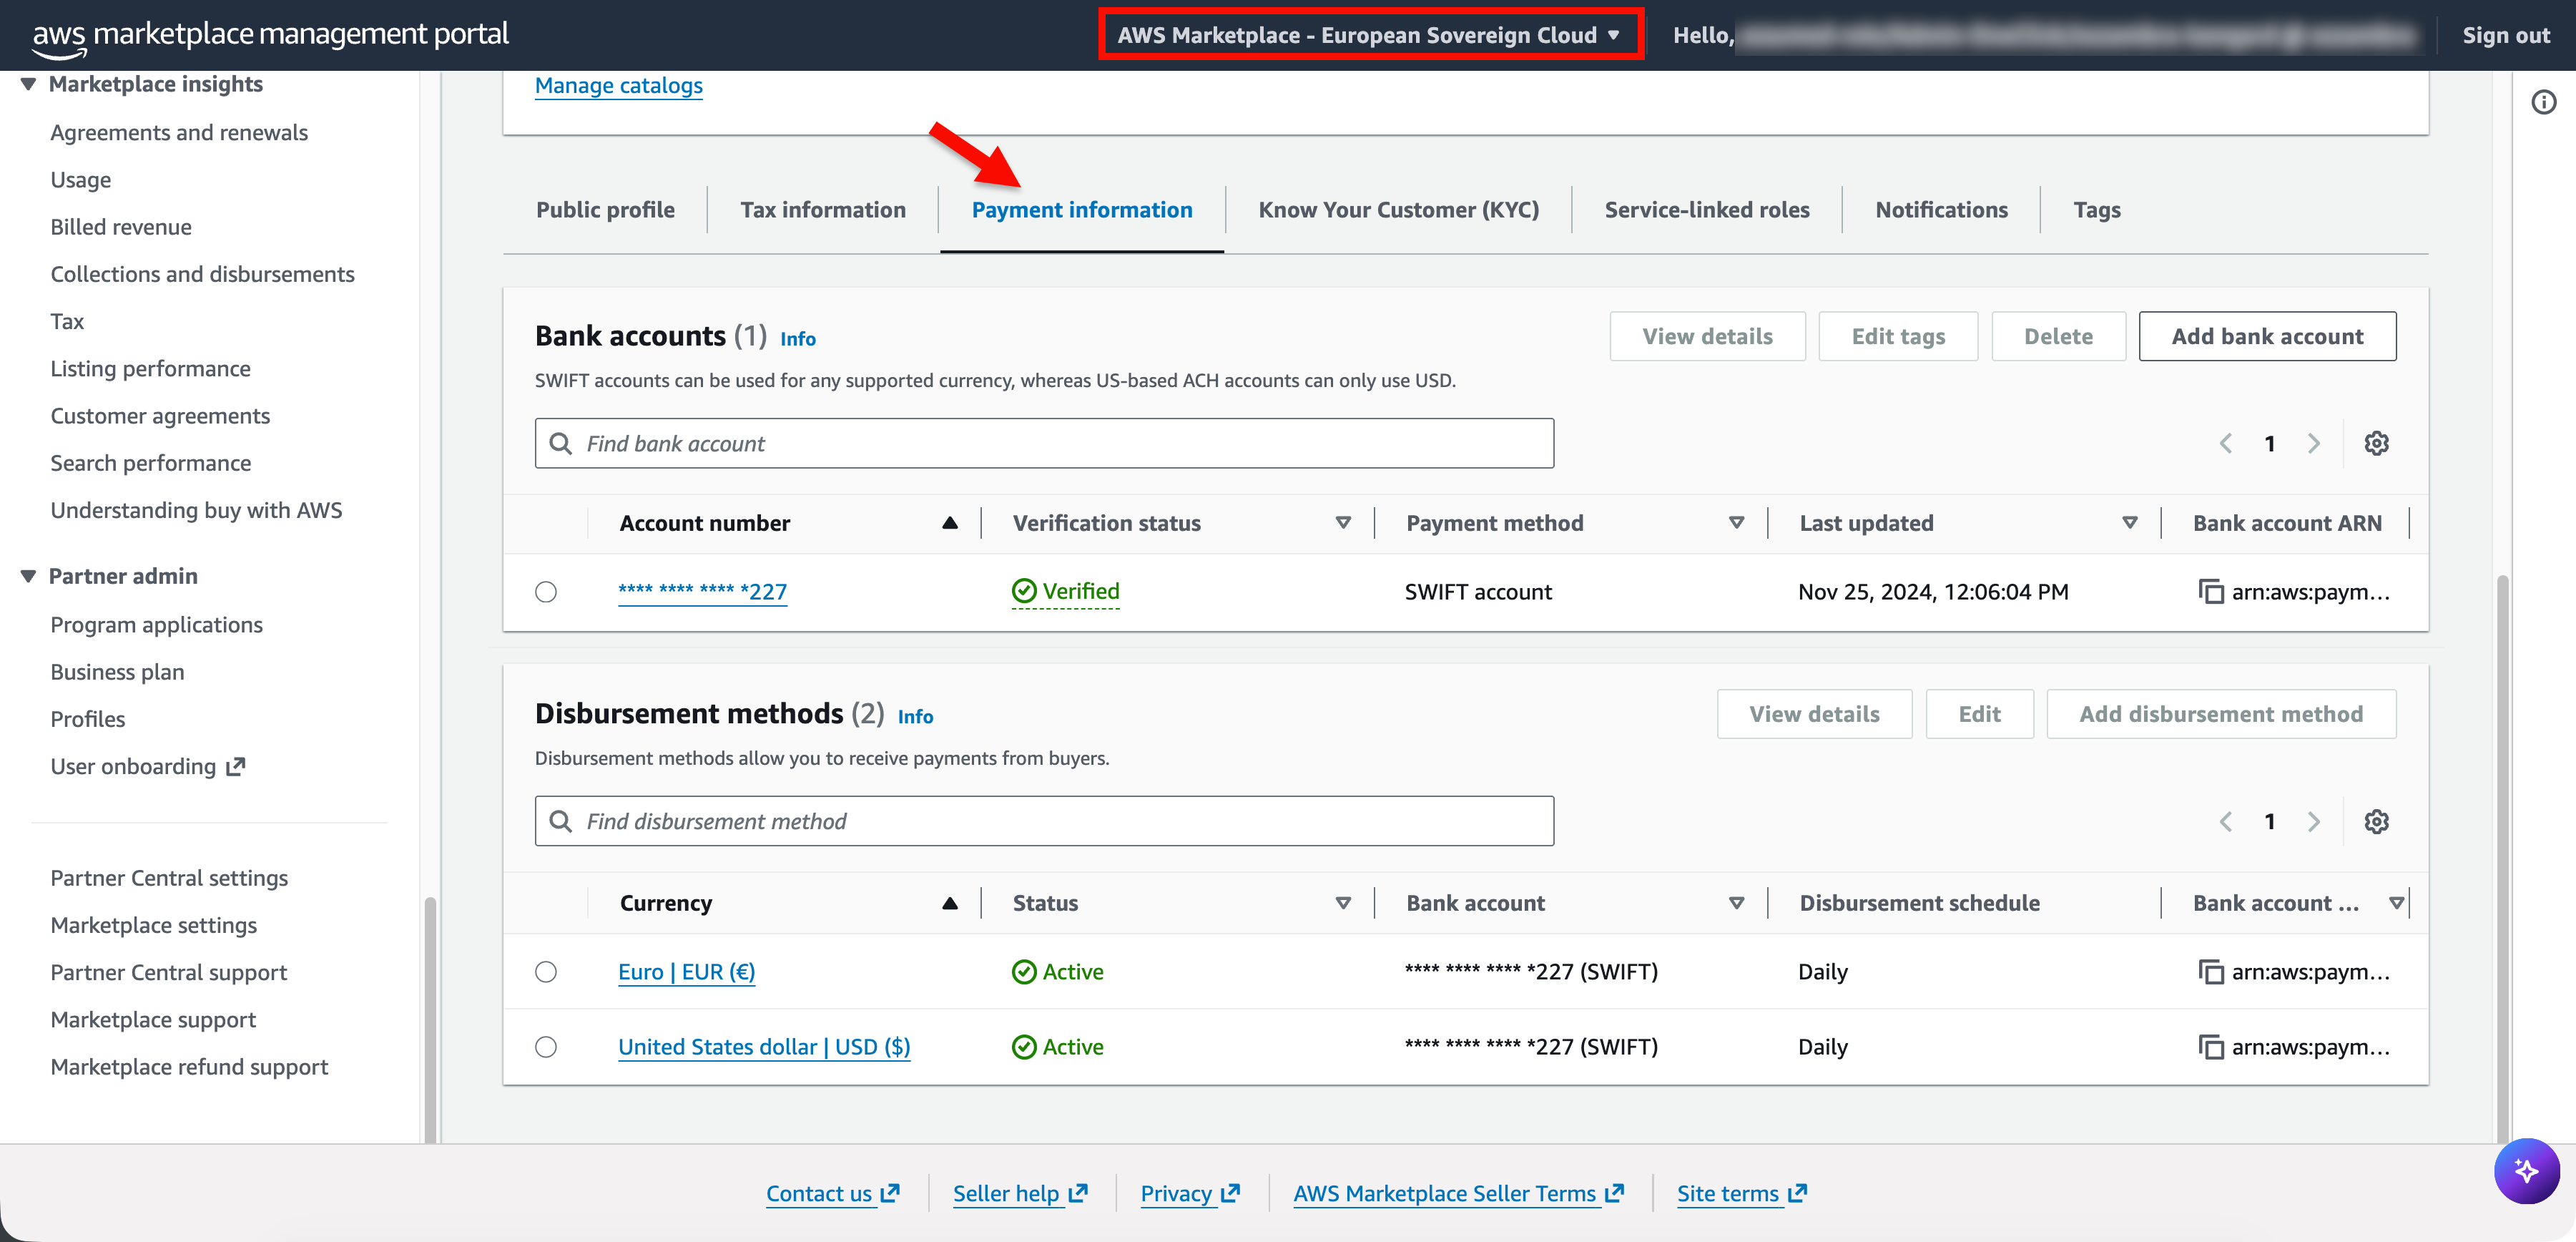Open the info panel circle icon
The width and height of the screenshot is (2576, 1242).
pos(2543,102)
